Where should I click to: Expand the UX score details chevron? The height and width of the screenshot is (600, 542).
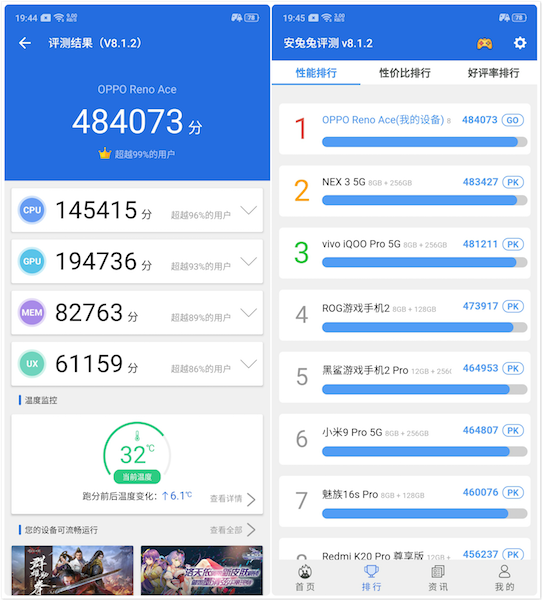(x=249, y=364)
